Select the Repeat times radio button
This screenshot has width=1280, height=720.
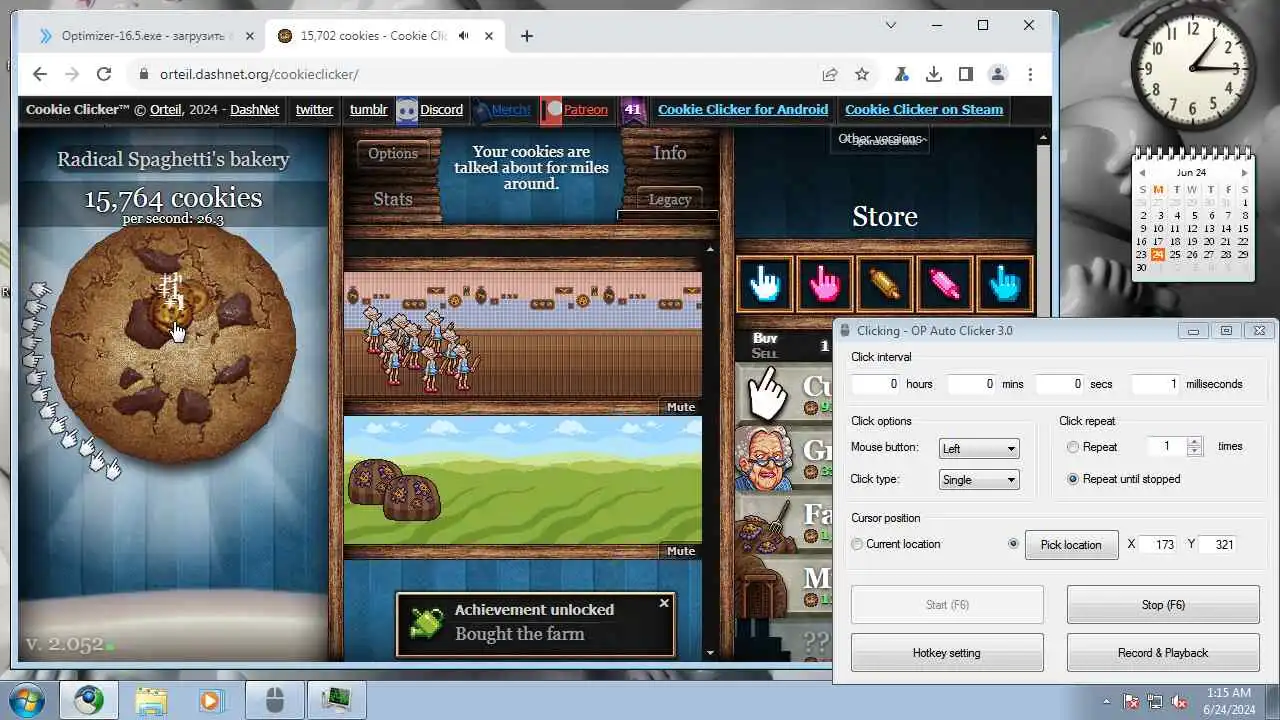click(x=1073, y=447)
